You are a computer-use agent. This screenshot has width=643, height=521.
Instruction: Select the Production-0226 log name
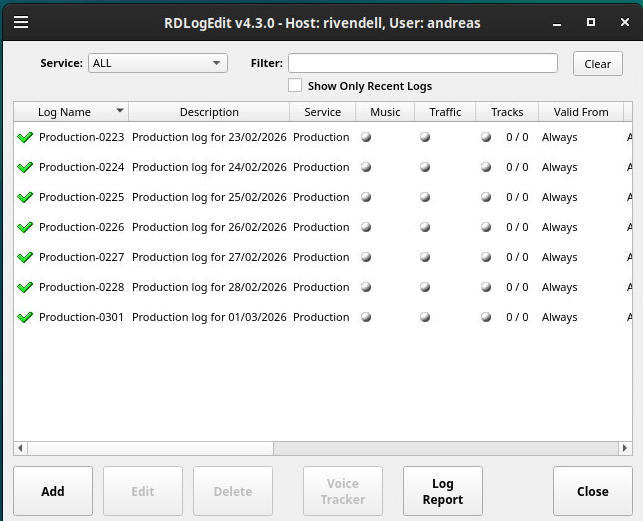point(82,227)
